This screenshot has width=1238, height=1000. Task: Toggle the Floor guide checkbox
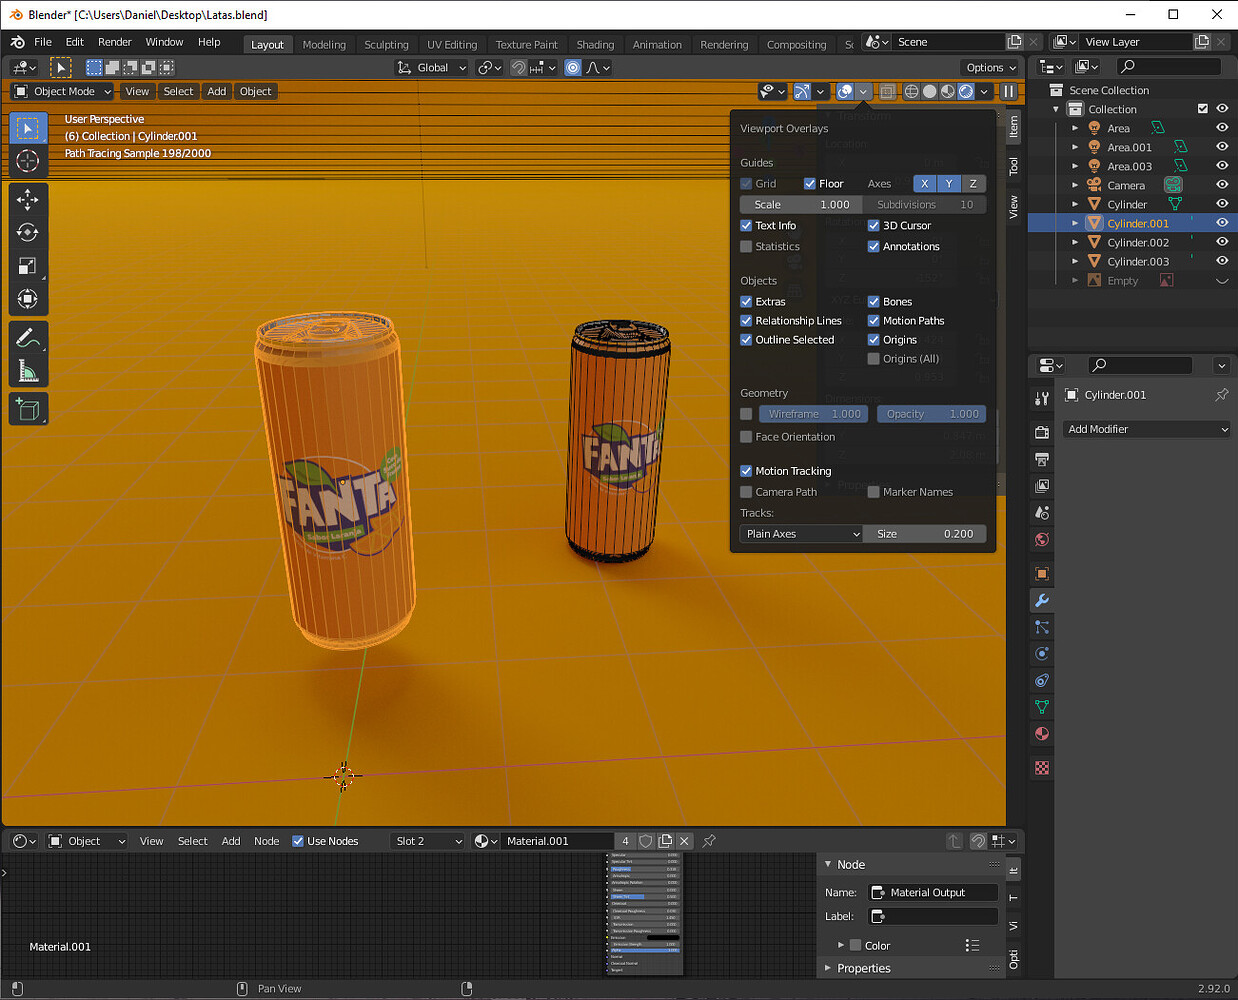[810, 184]
